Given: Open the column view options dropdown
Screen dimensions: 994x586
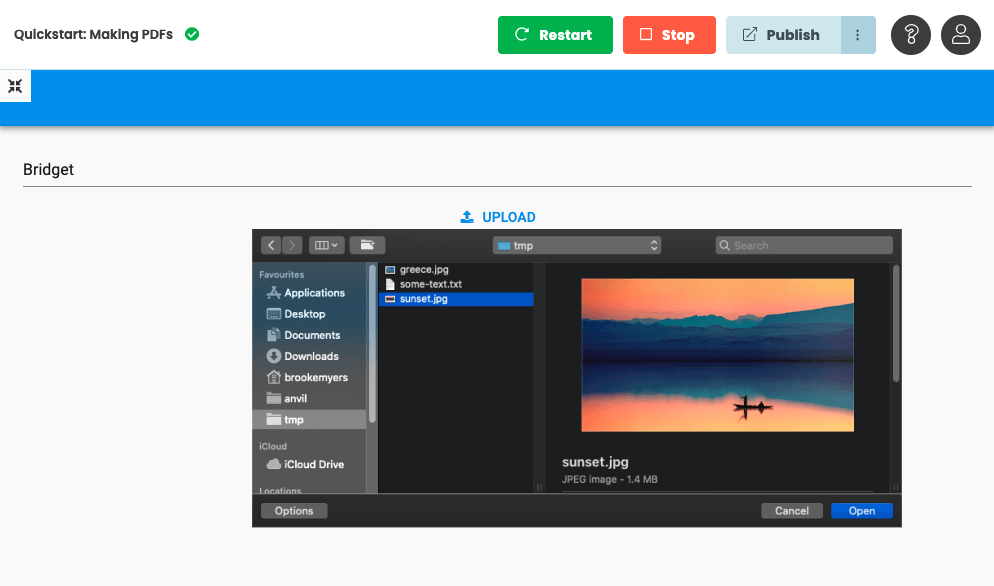Looking at the screenshot, I should [324, 245].
